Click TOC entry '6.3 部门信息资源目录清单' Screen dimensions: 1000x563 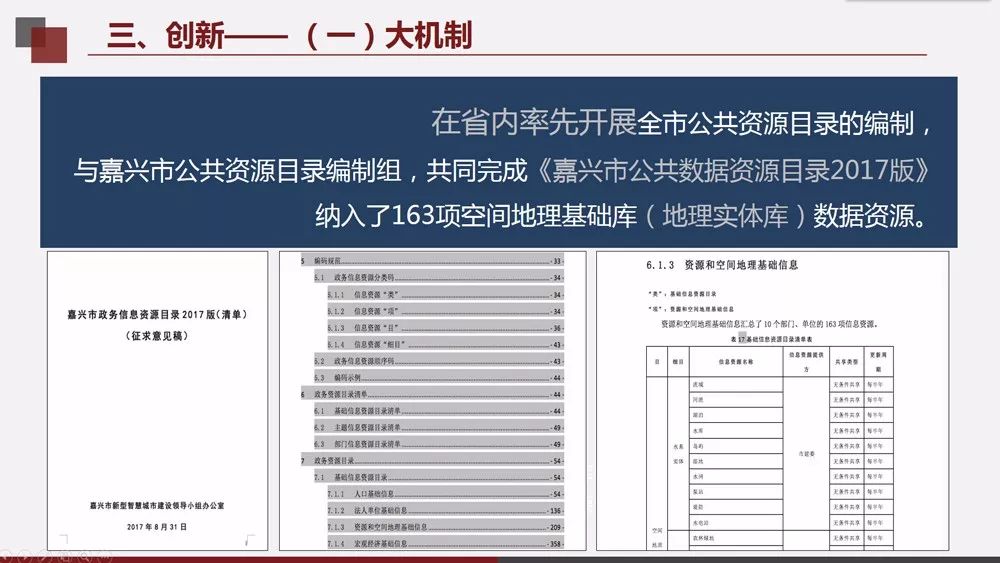point(439,444)
